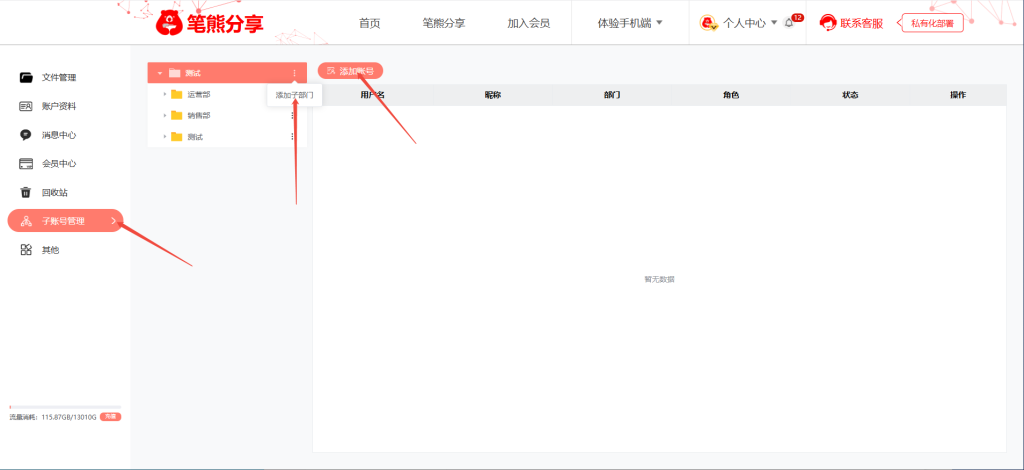Expand the 运营部 department node
The height and width of the screenshot is (470, 1024).
click(165, 94)
